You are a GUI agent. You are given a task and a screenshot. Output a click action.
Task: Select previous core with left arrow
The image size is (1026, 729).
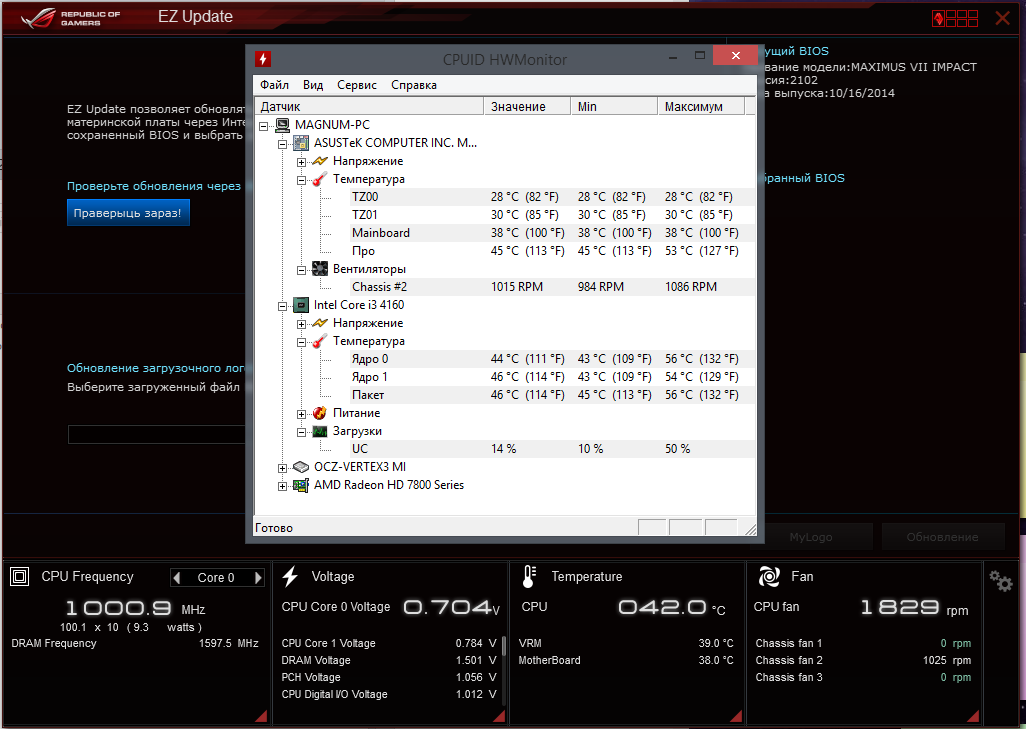coord(177,577)
